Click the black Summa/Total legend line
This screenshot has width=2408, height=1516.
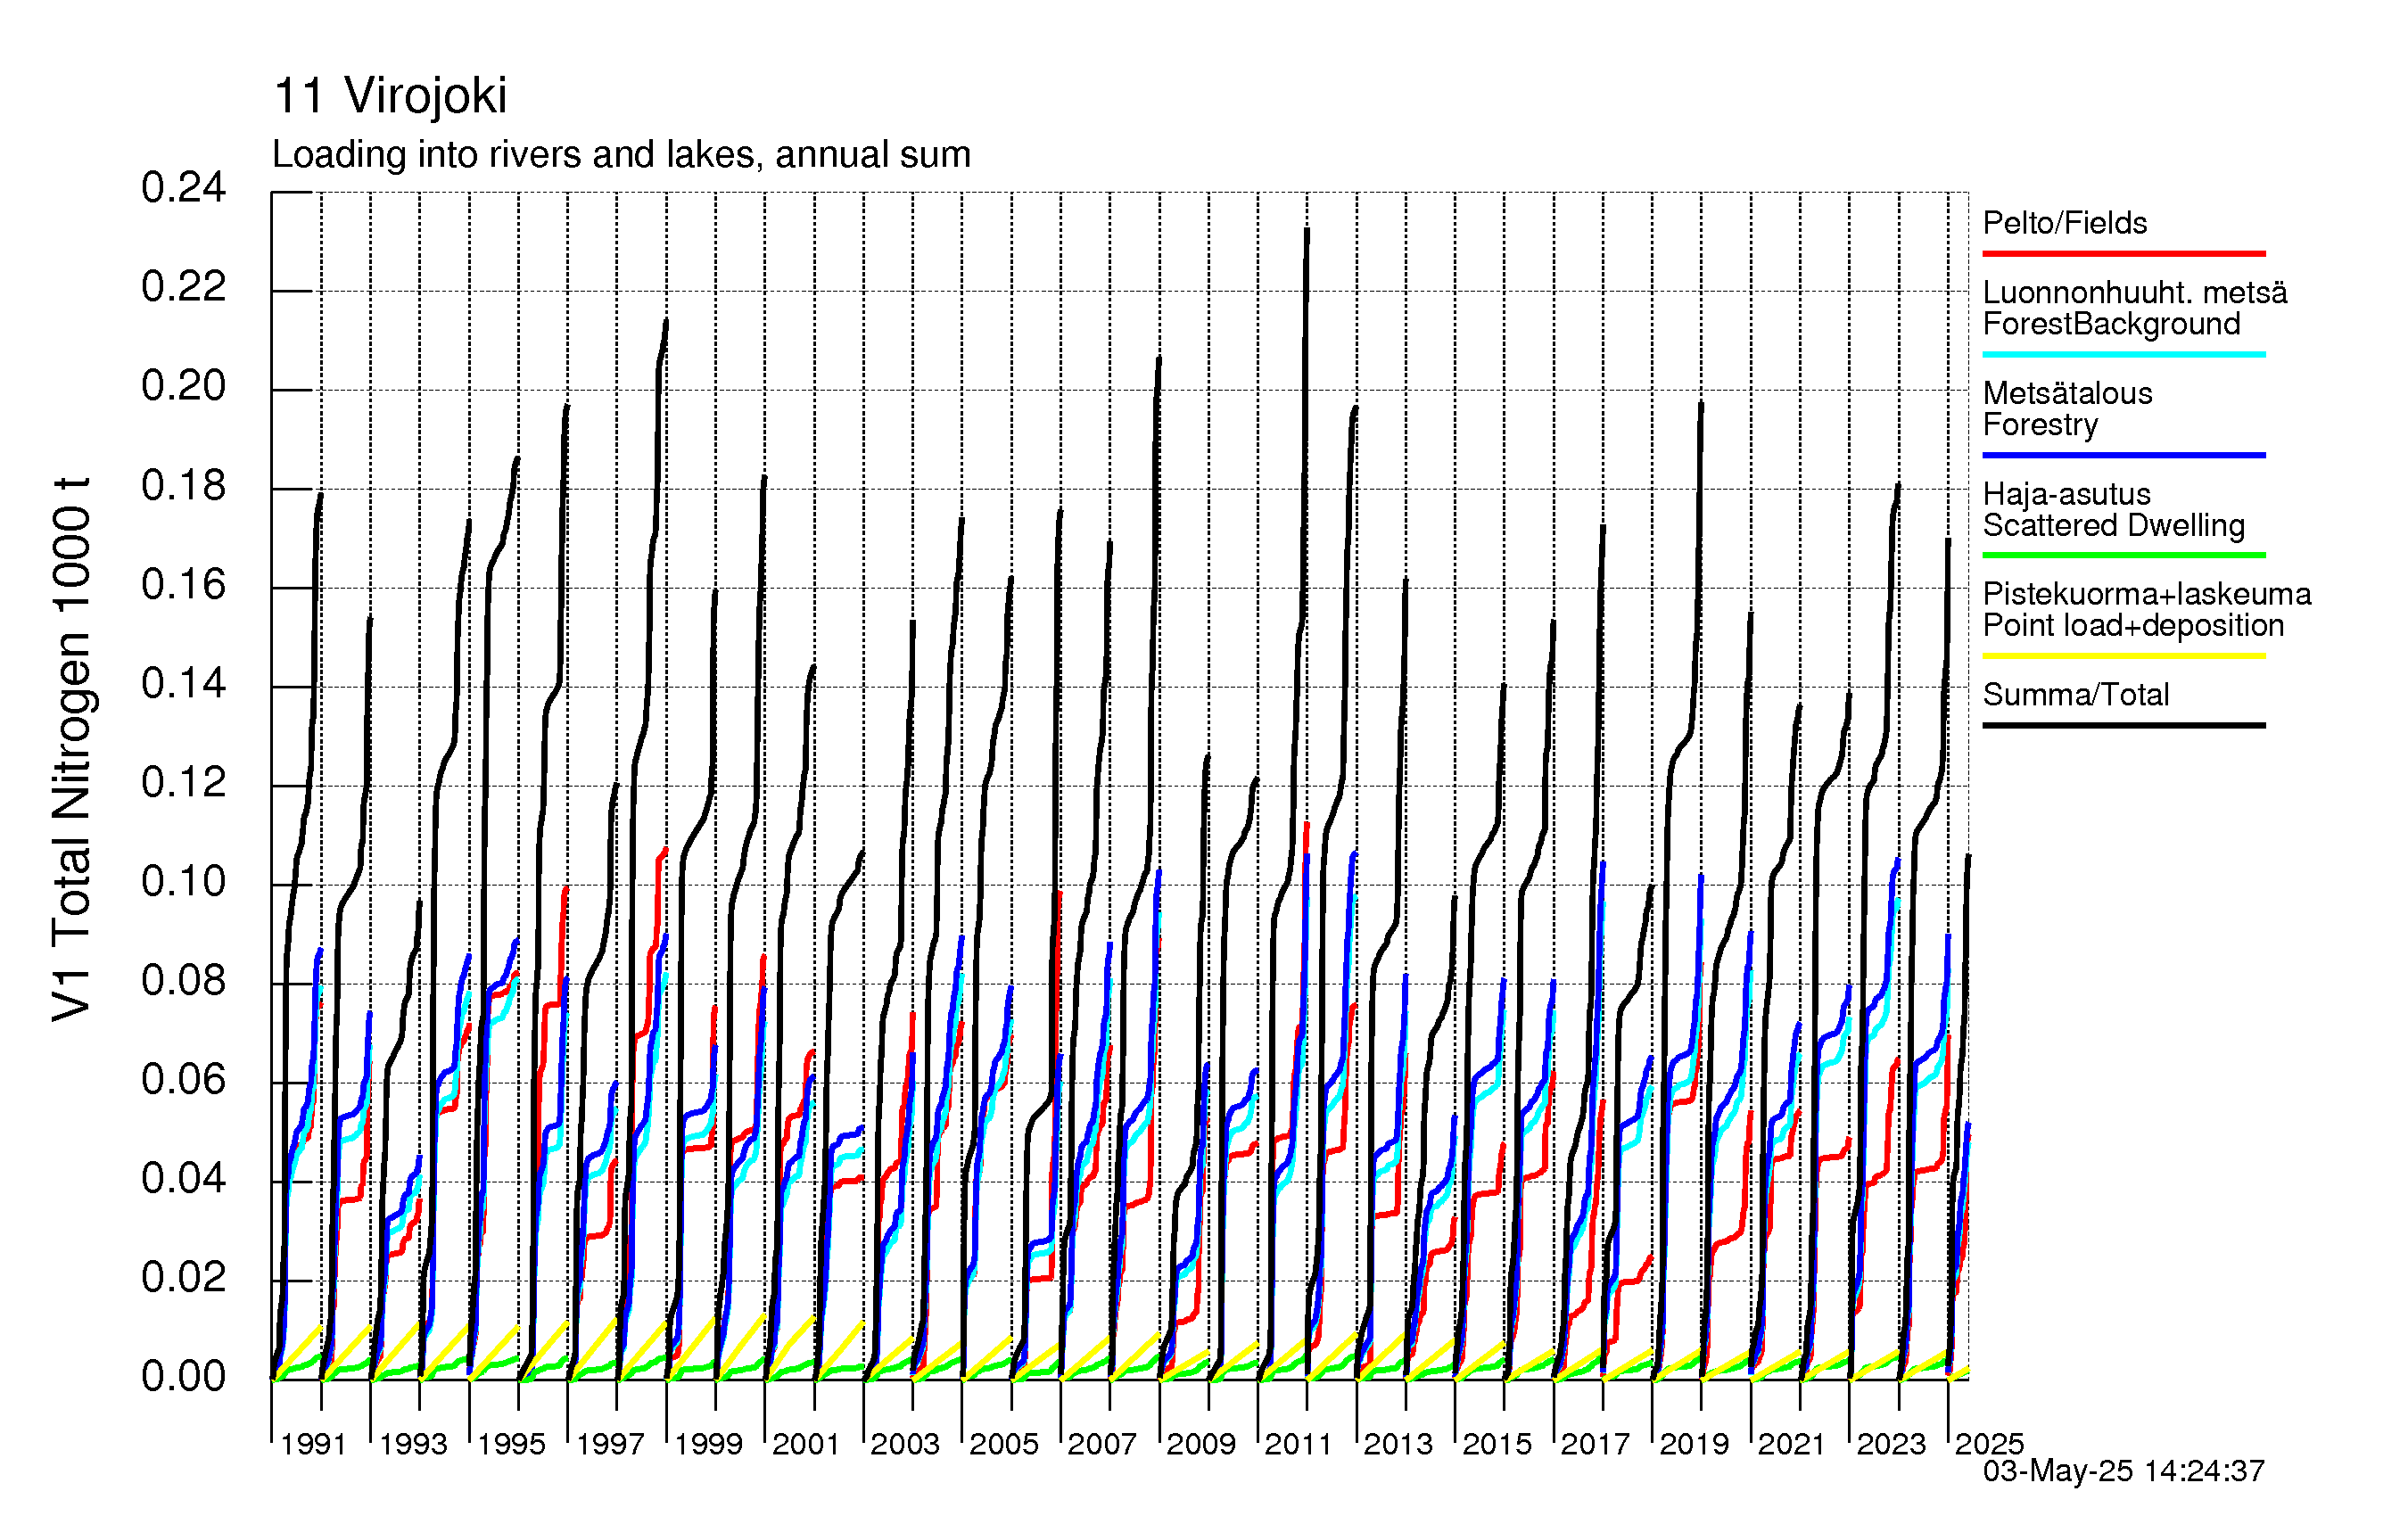[2123, 725]
